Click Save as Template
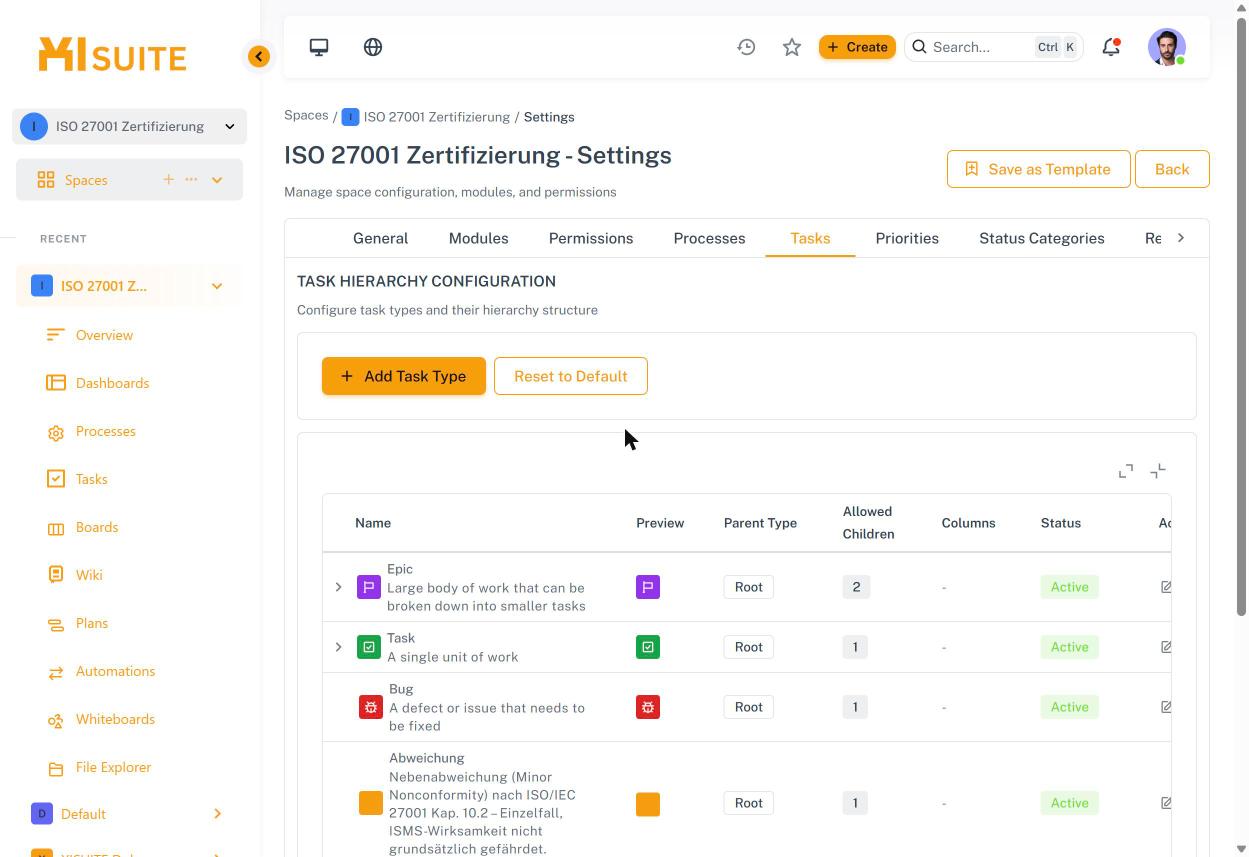This screenshot has width=1249, height=857. (x=1038, y=169)
